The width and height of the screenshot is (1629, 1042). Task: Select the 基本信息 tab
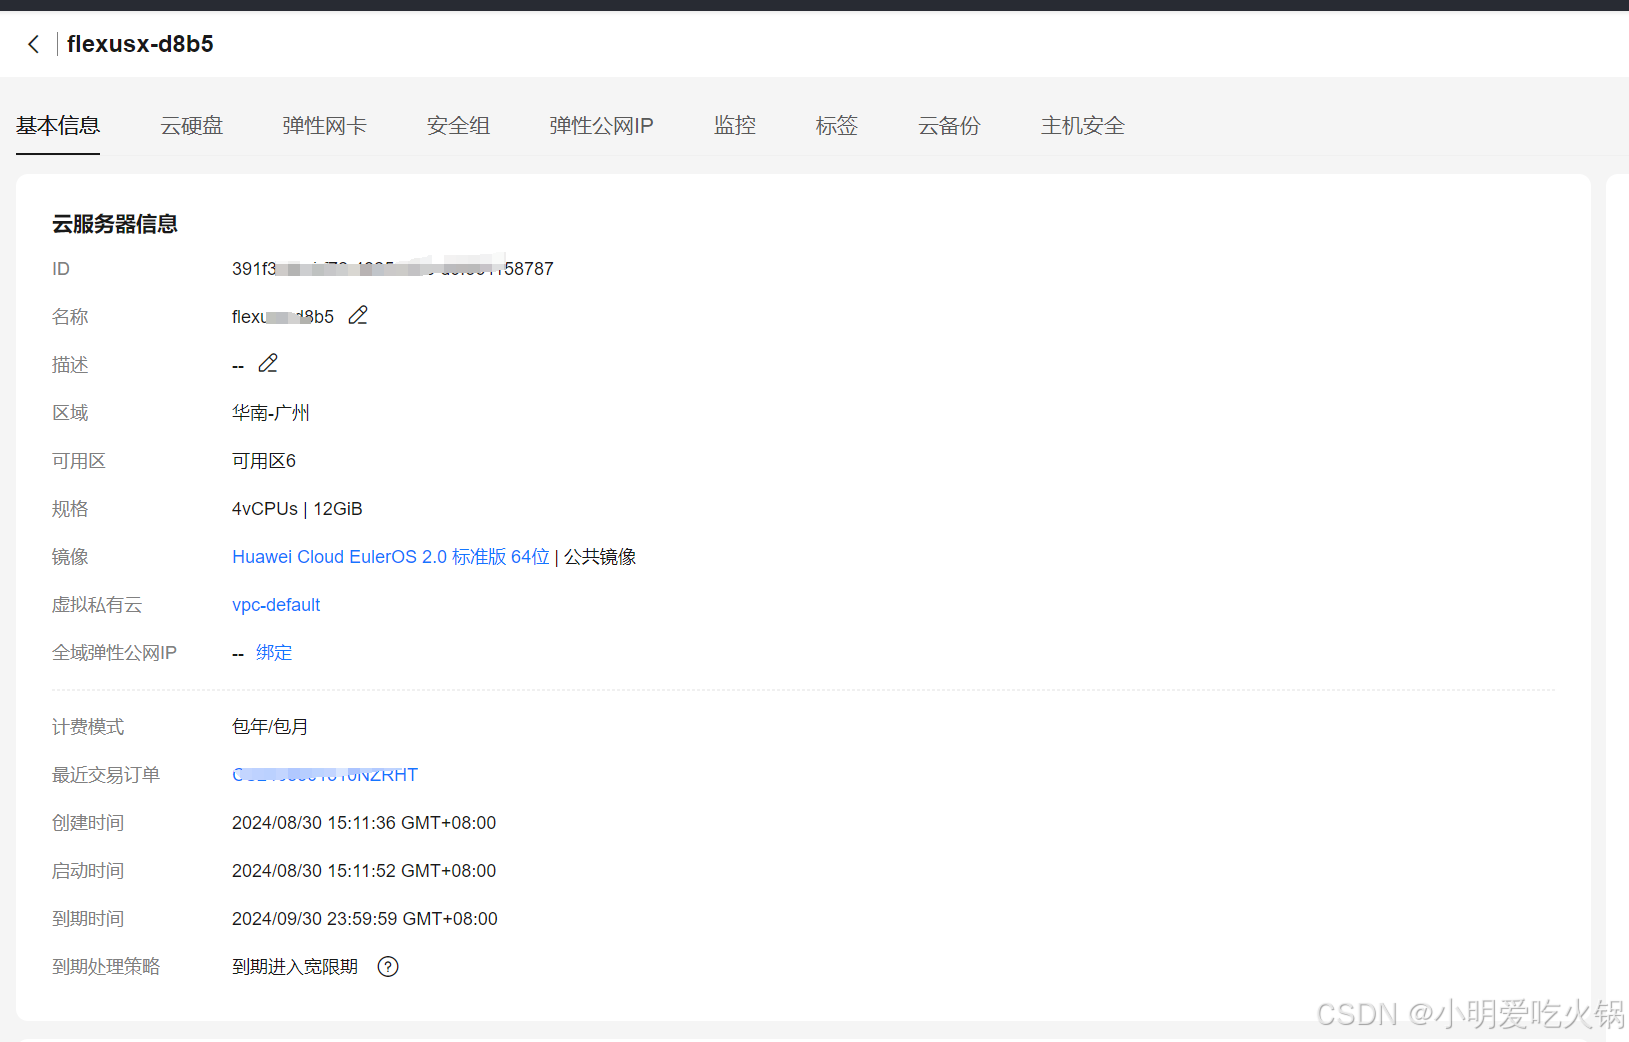[57, 125]
